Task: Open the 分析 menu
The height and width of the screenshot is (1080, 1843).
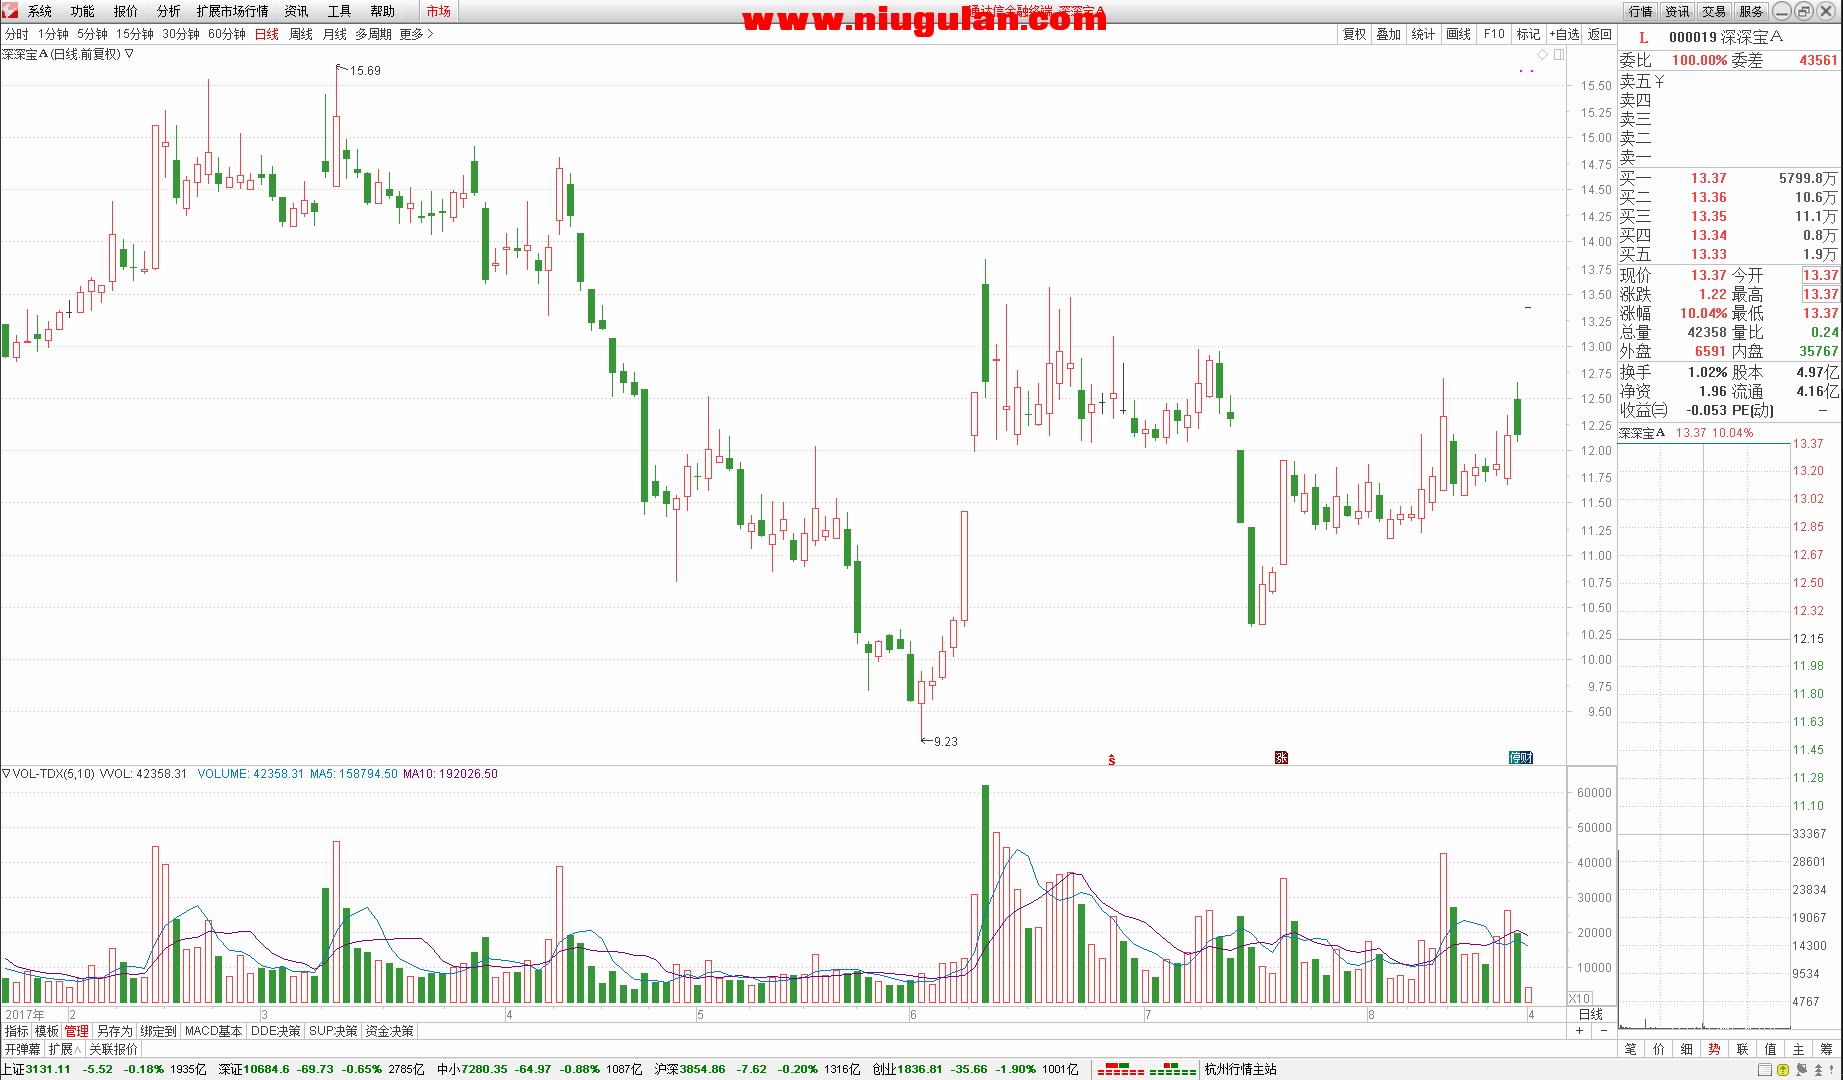Action: coord(169,11)
